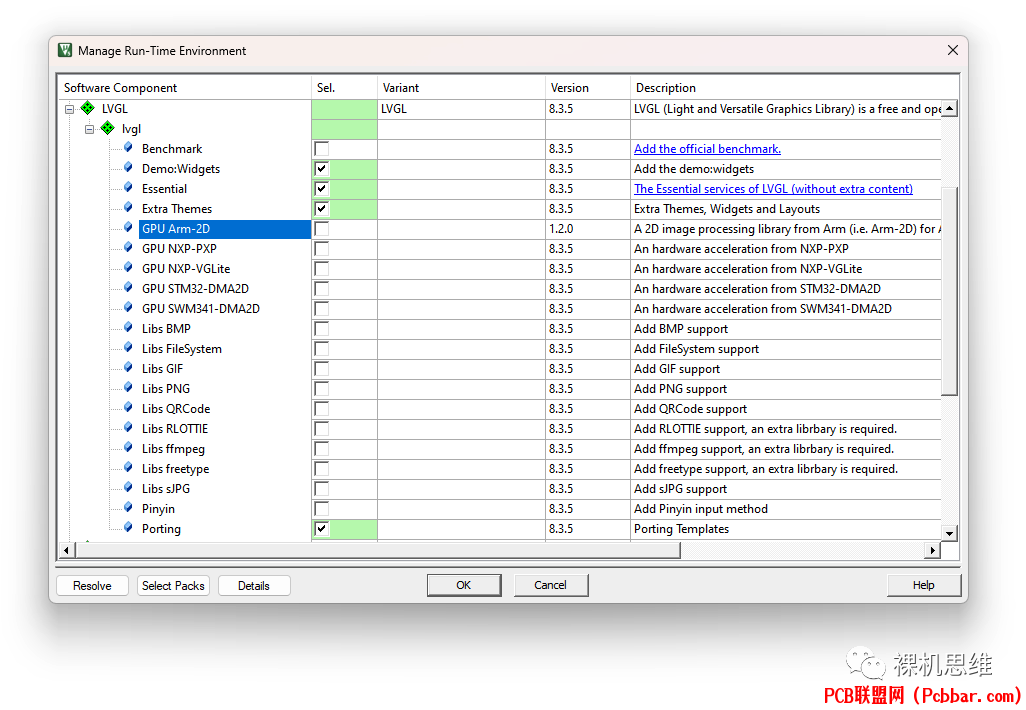1026x710 pixels.
Task: Click the vertical scrollbar thumb
Action: coord(949,291)
